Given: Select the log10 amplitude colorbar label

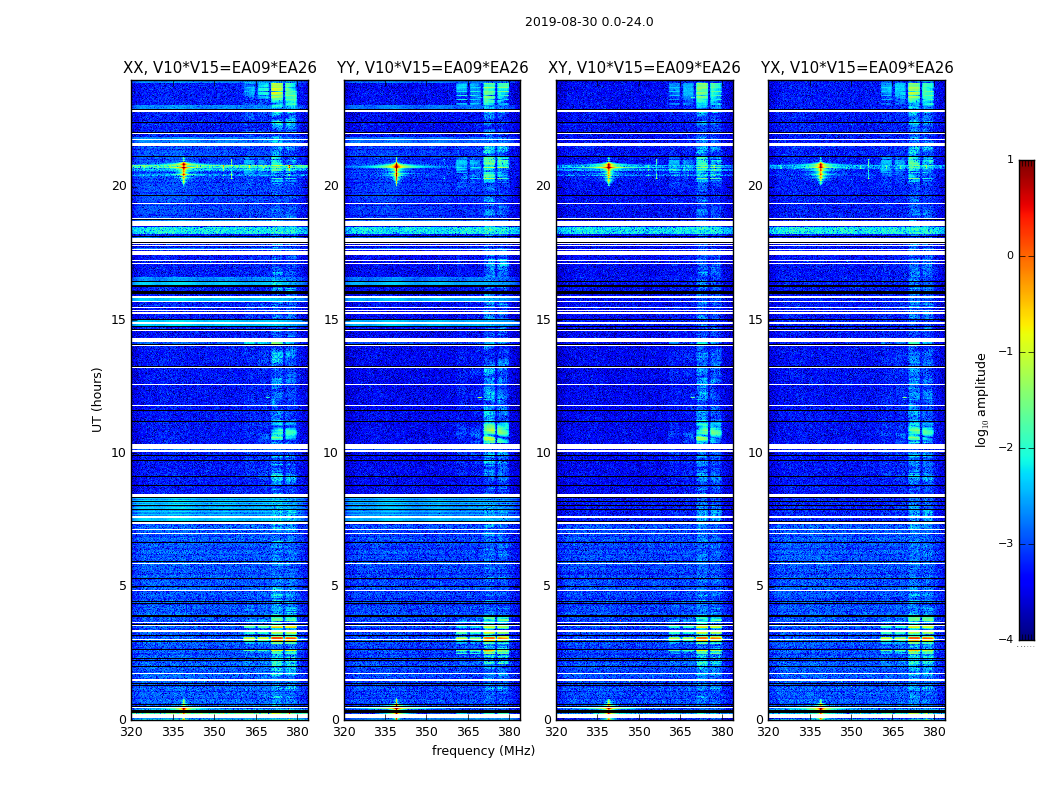Looking at the screenshot, I should click(982, 400).
